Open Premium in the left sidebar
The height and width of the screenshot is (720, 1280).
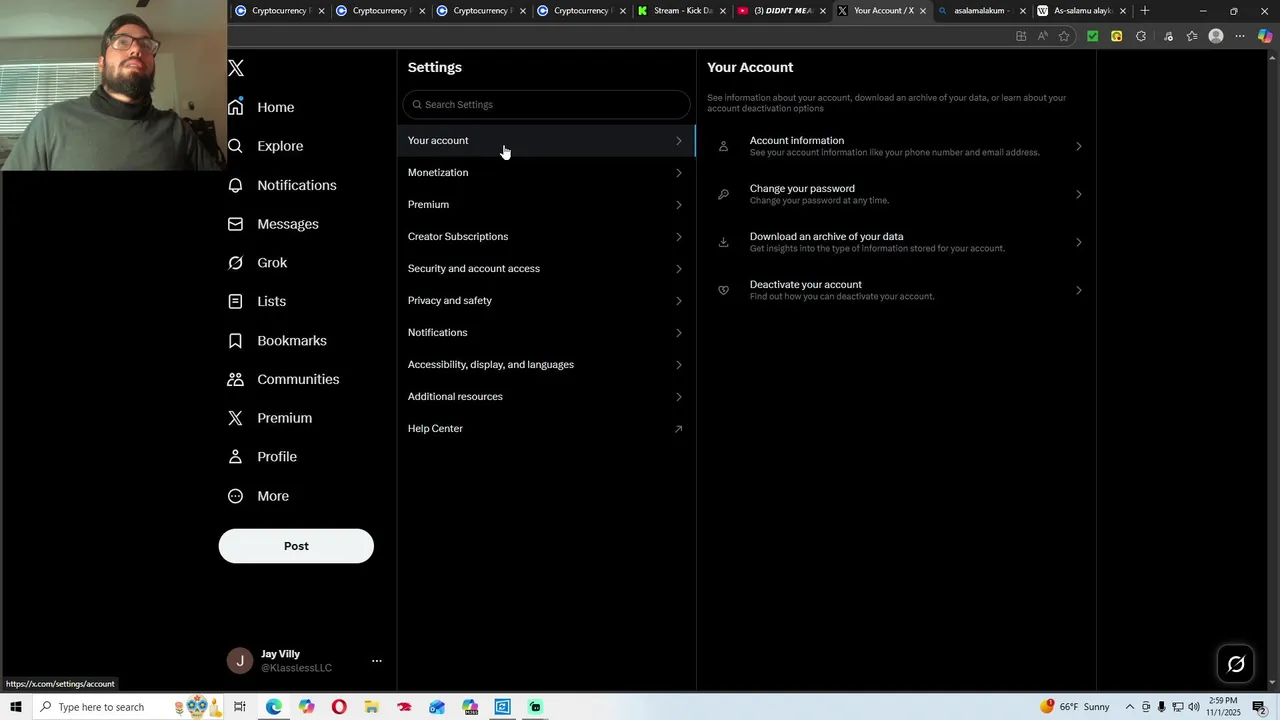point(270,418)
